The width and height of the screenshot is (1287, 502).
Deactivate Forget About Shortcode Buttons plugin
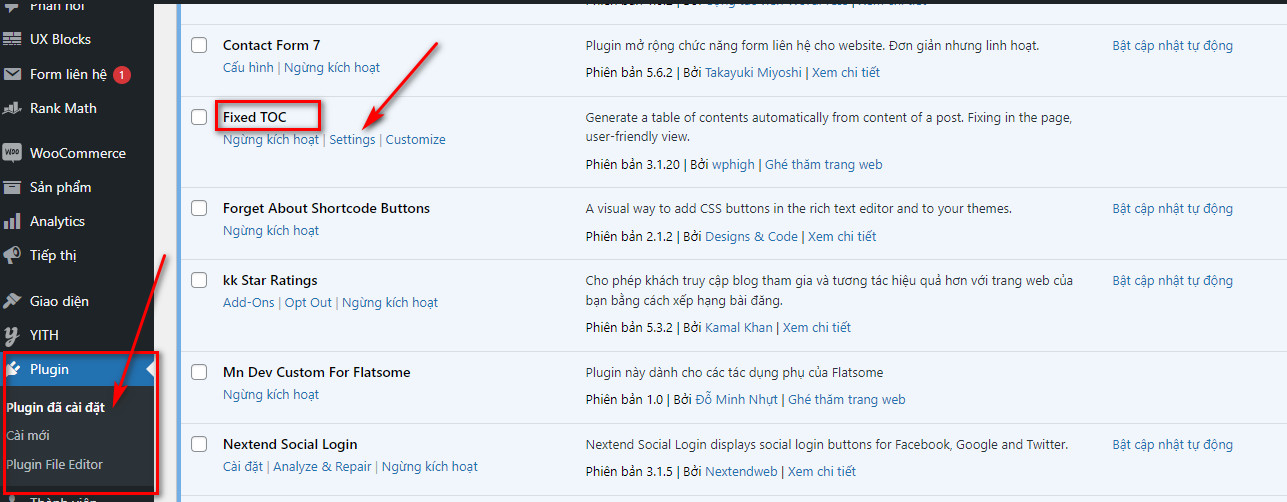click(271, 230)
